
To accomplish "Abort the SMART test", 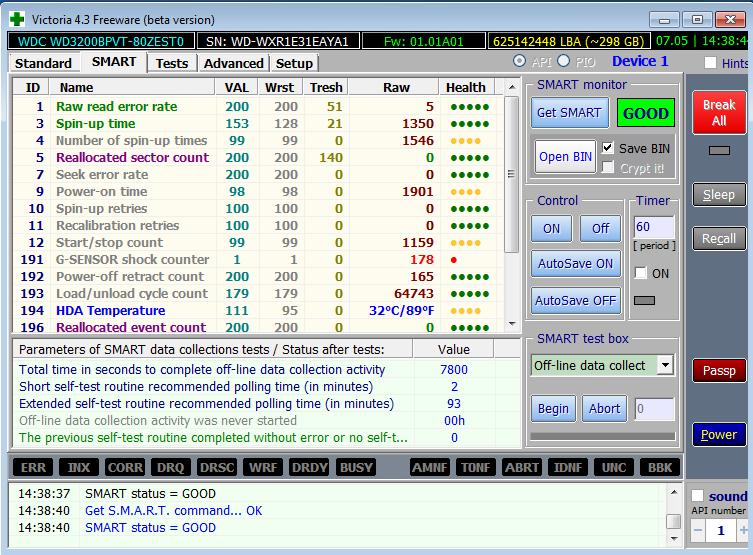I will (x=605, y=409).
